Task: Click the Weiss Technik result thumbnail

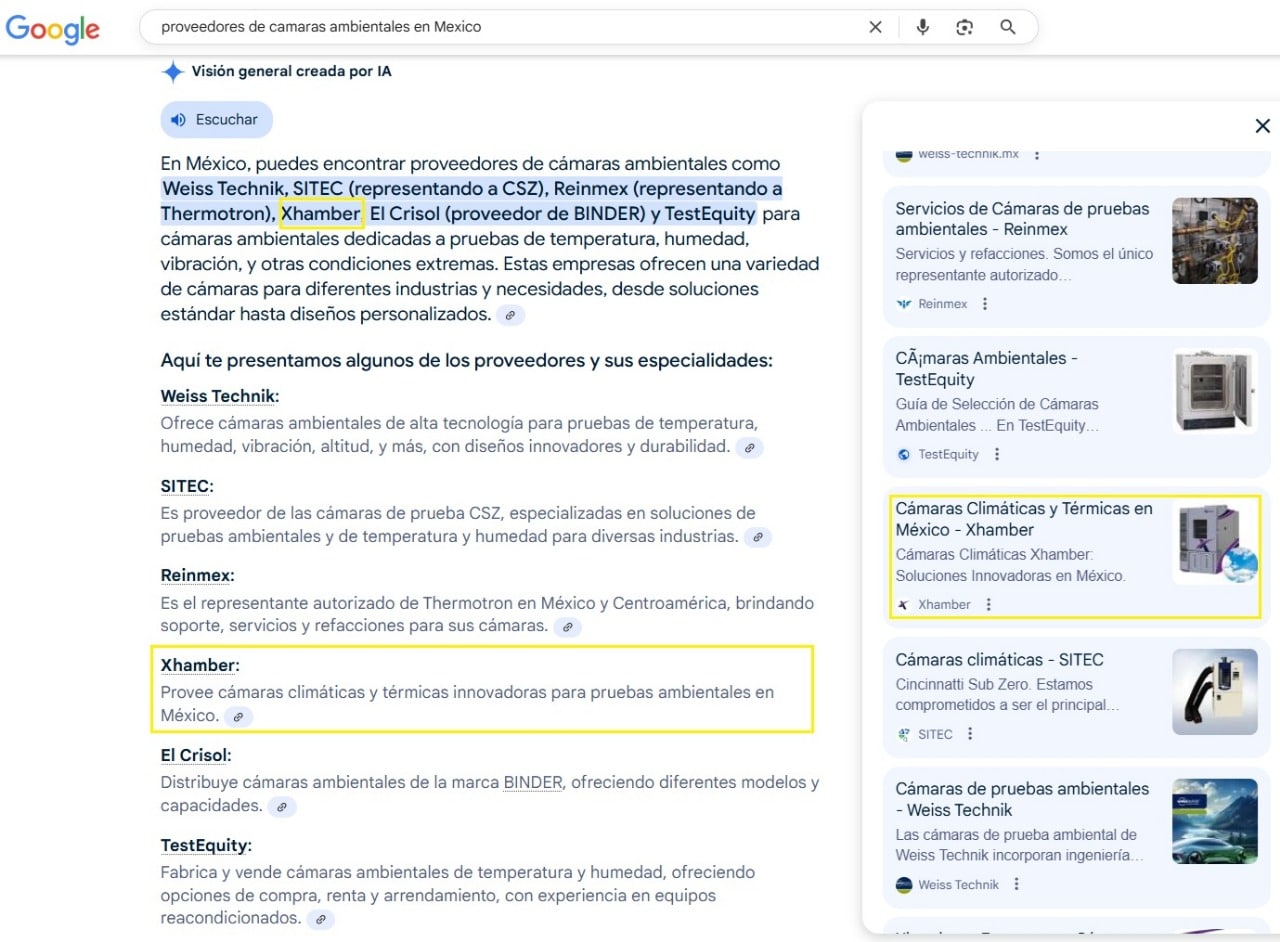Action: pyautogui.click(x=1215, y=821)
